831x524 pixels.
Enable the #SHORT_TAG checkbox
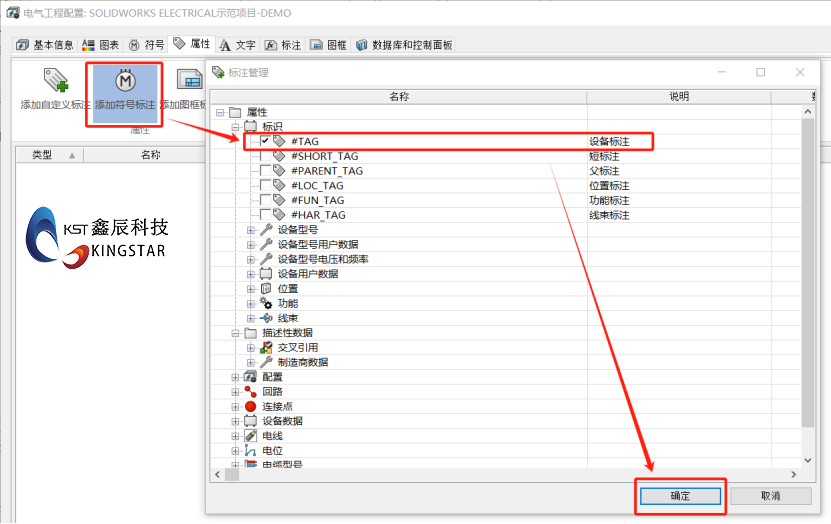tap(265, 157)
